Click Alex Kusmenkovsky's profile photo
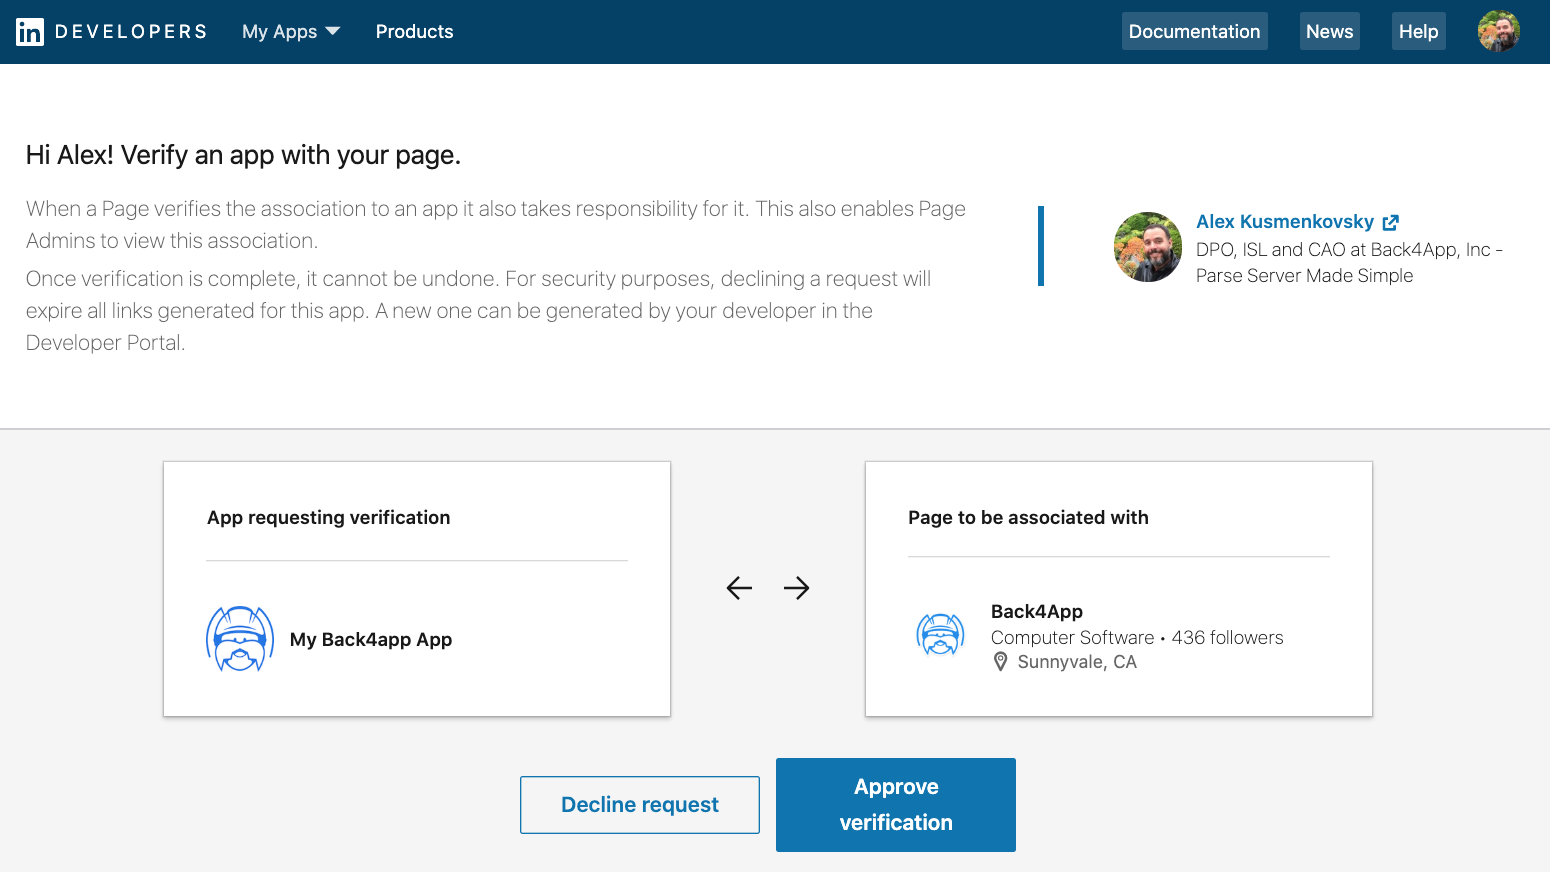The height and width of the screenshot is (872, 1550). click(1148, 247)
